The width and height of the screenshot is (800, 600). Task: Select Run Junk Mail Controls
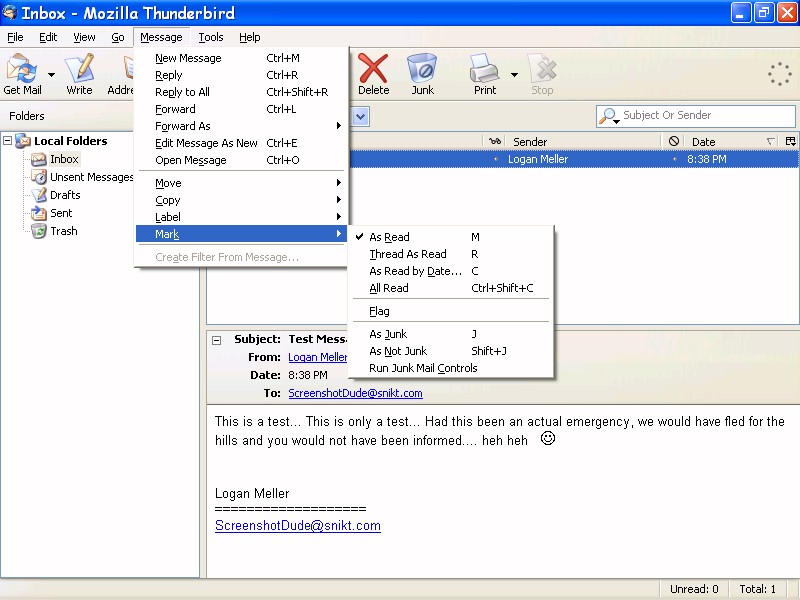(x=452, y=368)
